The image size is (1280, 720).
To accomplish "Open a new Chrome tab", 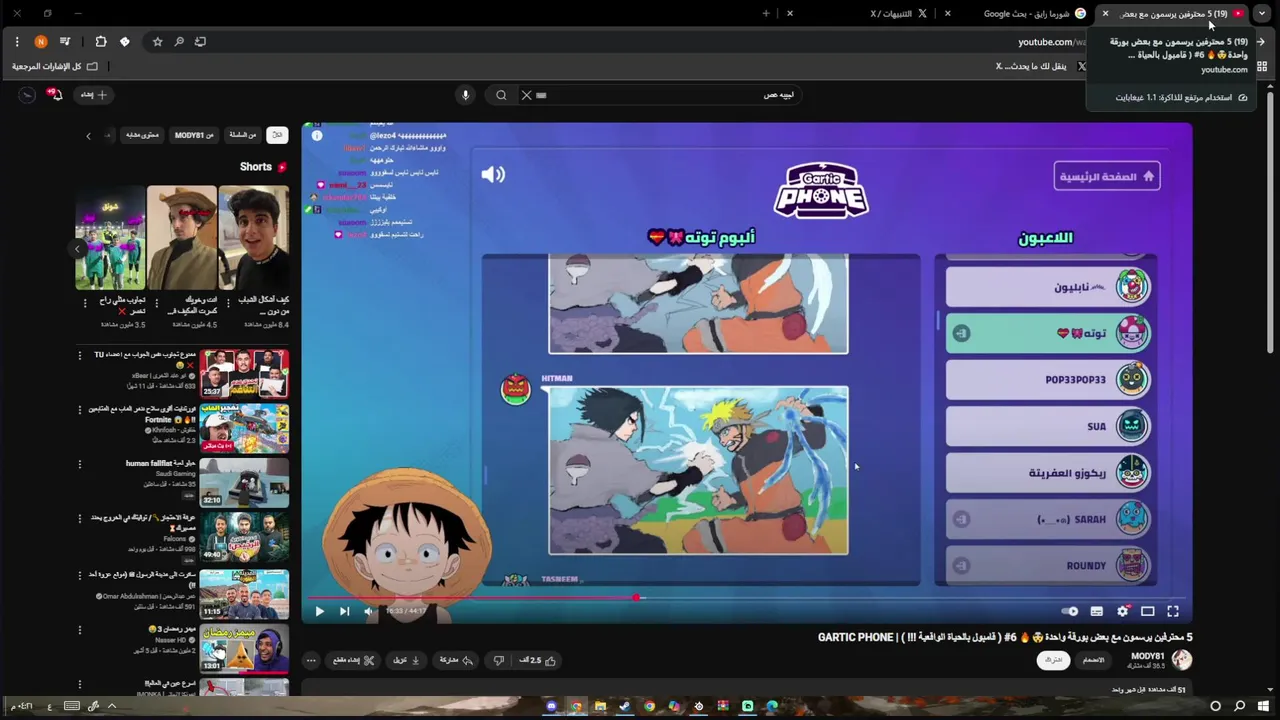I will coord(766,13).
